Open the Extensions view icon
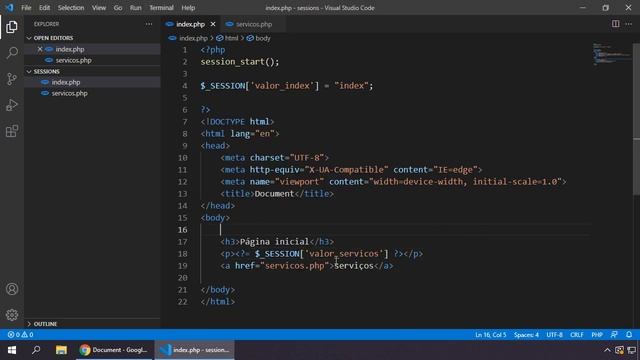The image size is (640, 360). coord(12,131)
